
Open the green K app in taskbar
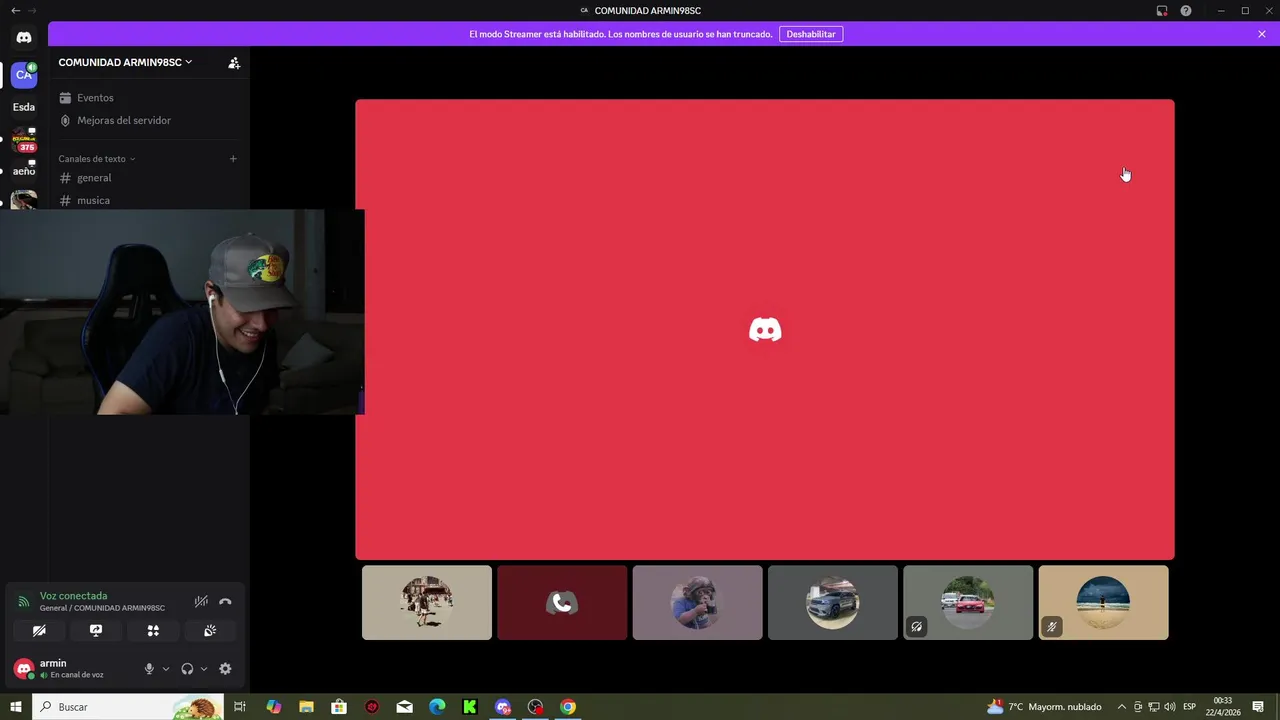pyautogui.click(x=470, y=707)
